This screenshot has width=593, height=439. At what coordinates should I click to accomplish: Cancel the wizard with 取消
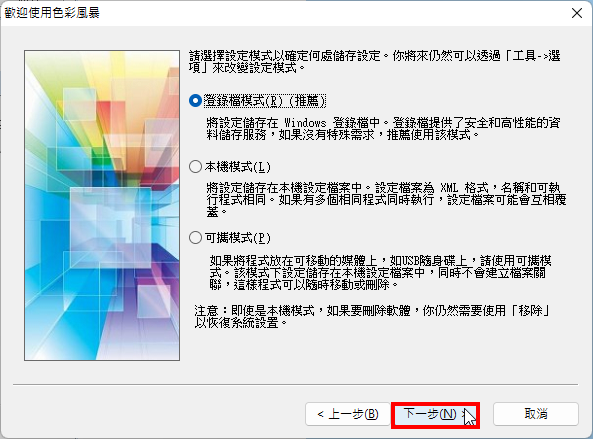(x=536, y=414)
